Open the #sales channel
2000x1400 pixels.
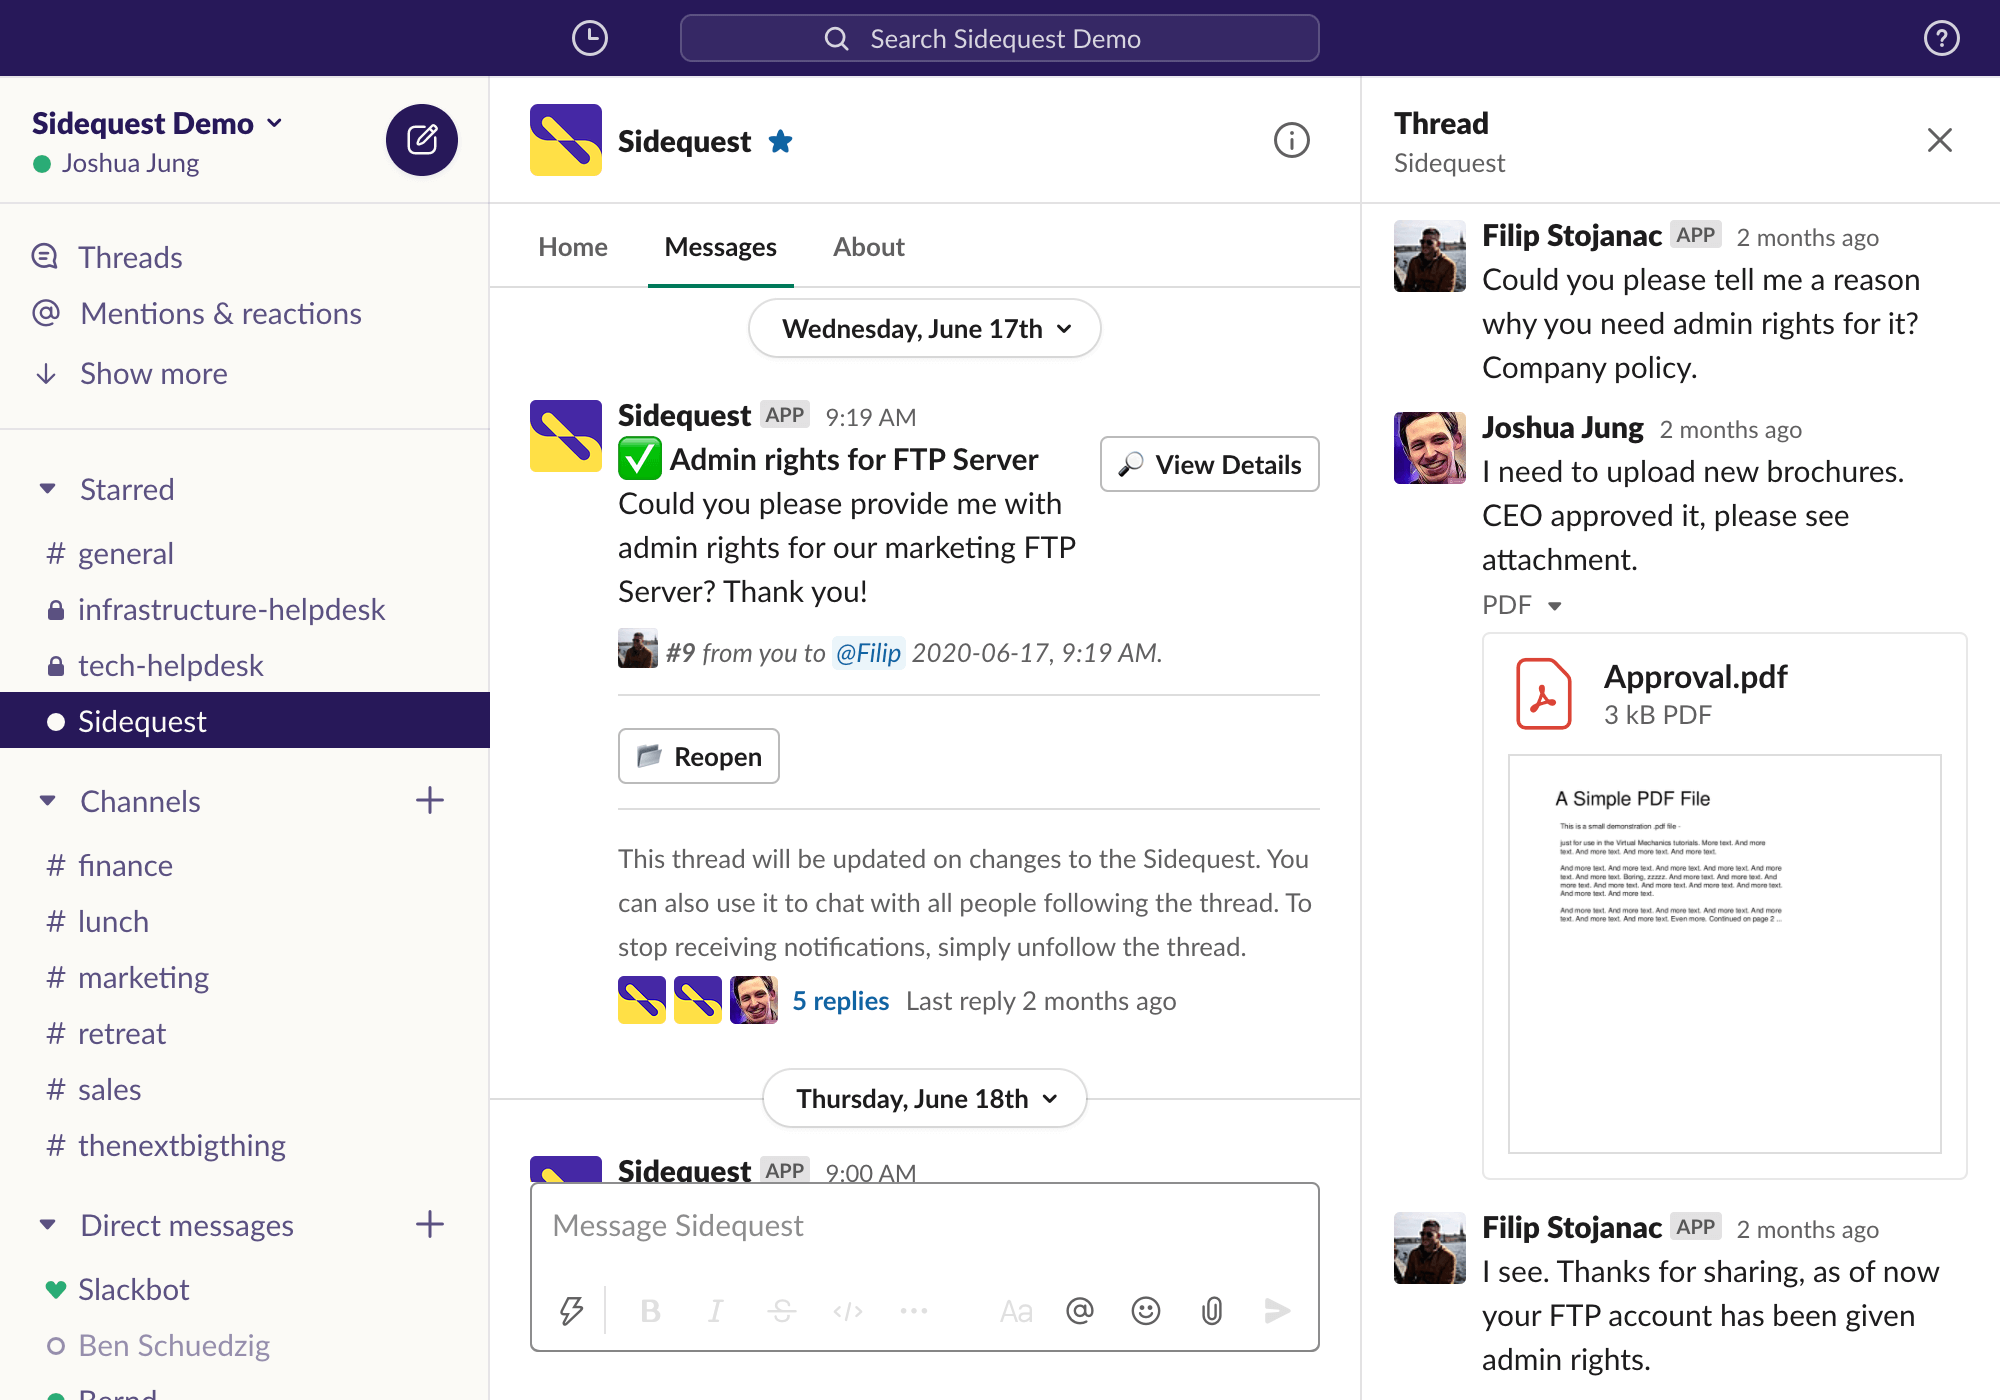pyautogui.click(x=245, y=1089)
